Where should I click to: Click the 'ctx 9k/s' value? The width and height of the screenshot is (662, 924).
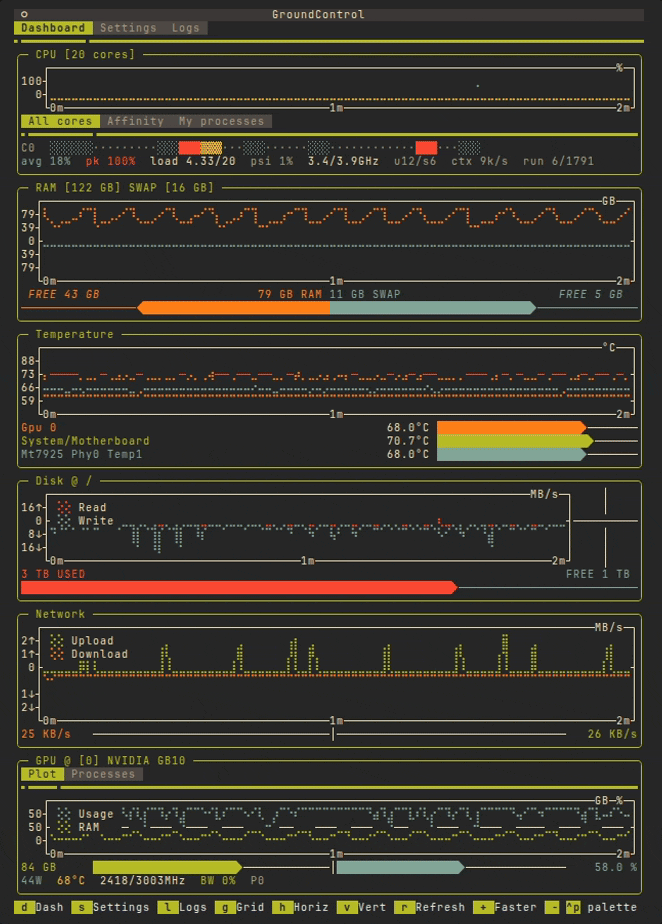[479, 161]
